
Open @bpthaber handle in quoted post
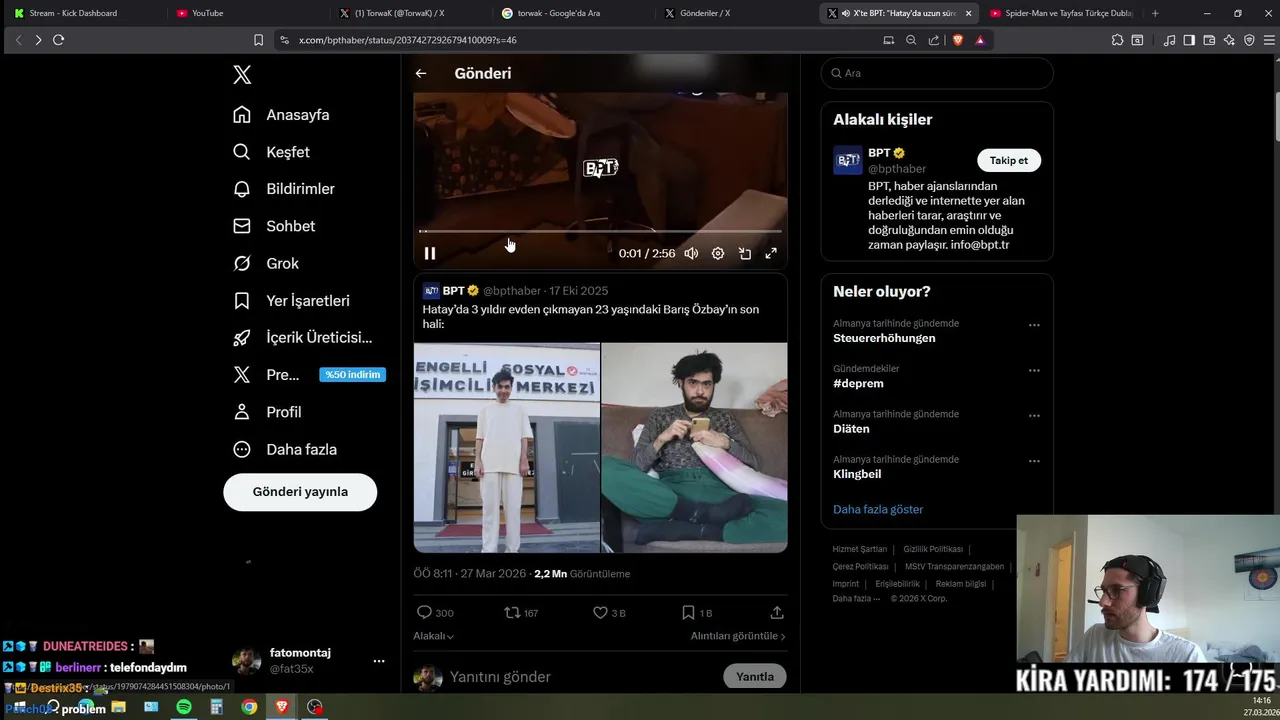click(512, 291)
